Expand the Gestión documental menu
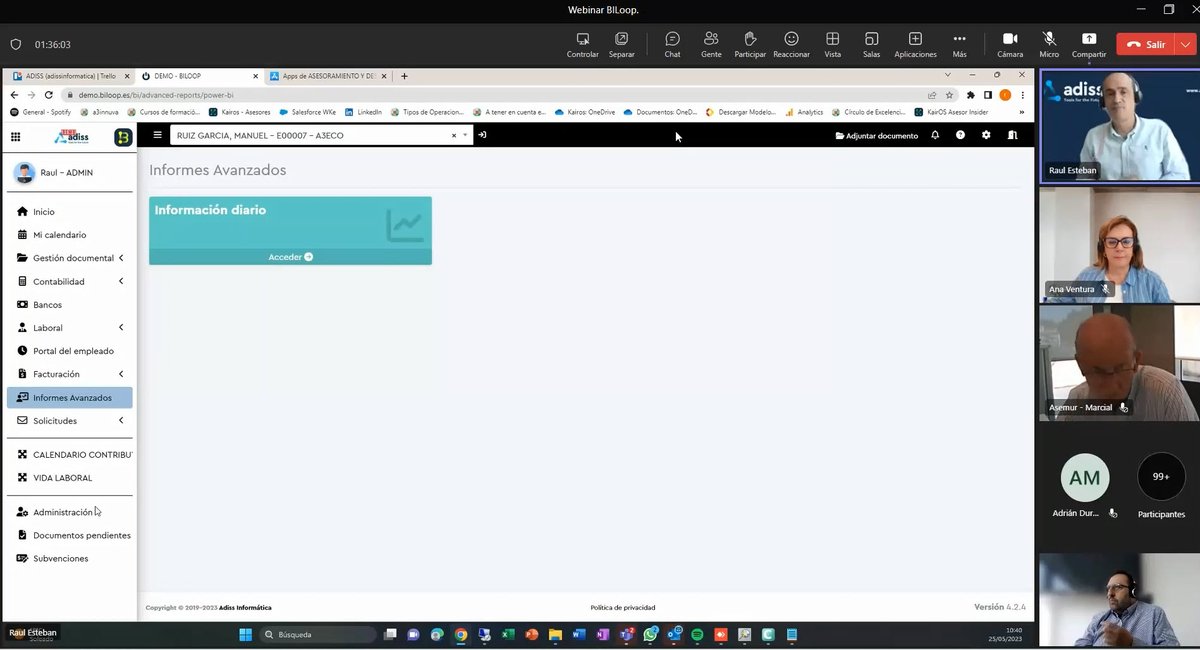 click(69, 258)
